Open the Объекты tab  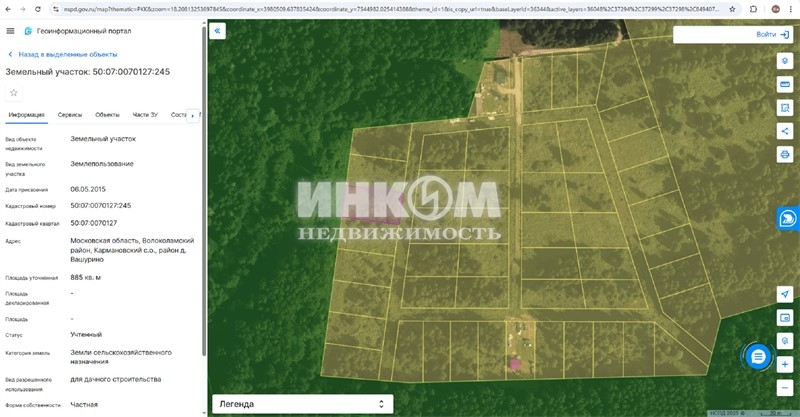pyautogui.click(x=107, y=115)
